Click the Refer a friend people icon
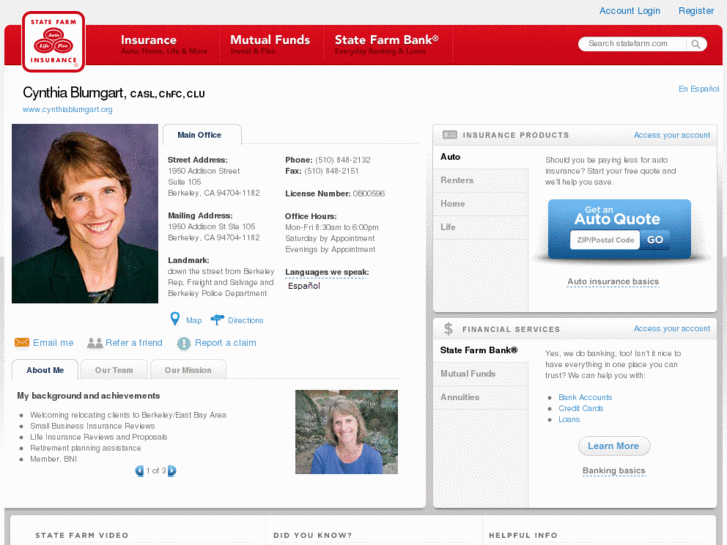 [x=95, y=343]
